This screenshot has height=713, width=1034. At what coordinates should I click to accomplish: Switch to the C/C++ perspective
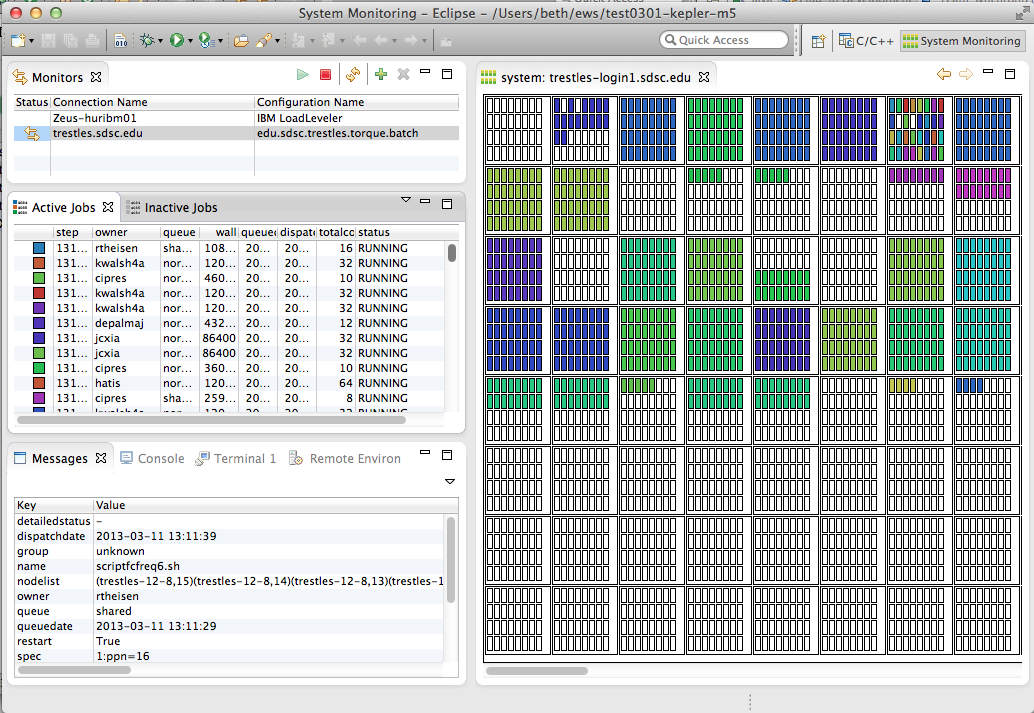[x=866, y=41]
